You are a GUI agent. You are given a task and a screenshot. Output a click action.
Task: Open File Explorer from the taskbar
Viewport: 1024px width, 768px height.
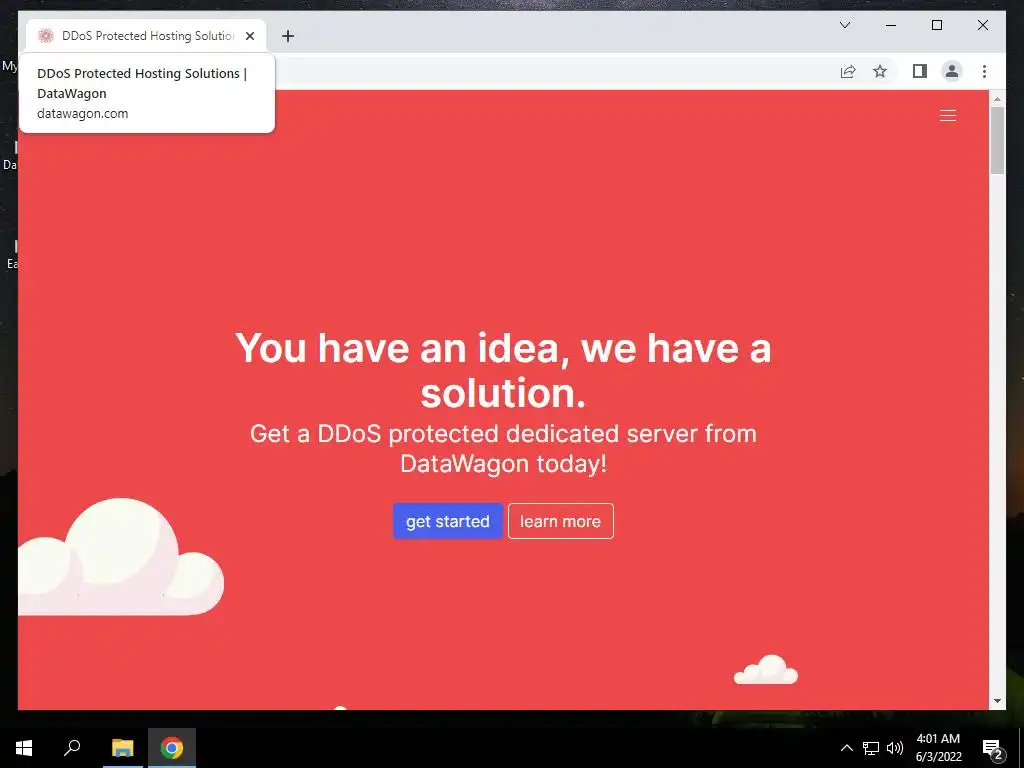coord(122,748)
